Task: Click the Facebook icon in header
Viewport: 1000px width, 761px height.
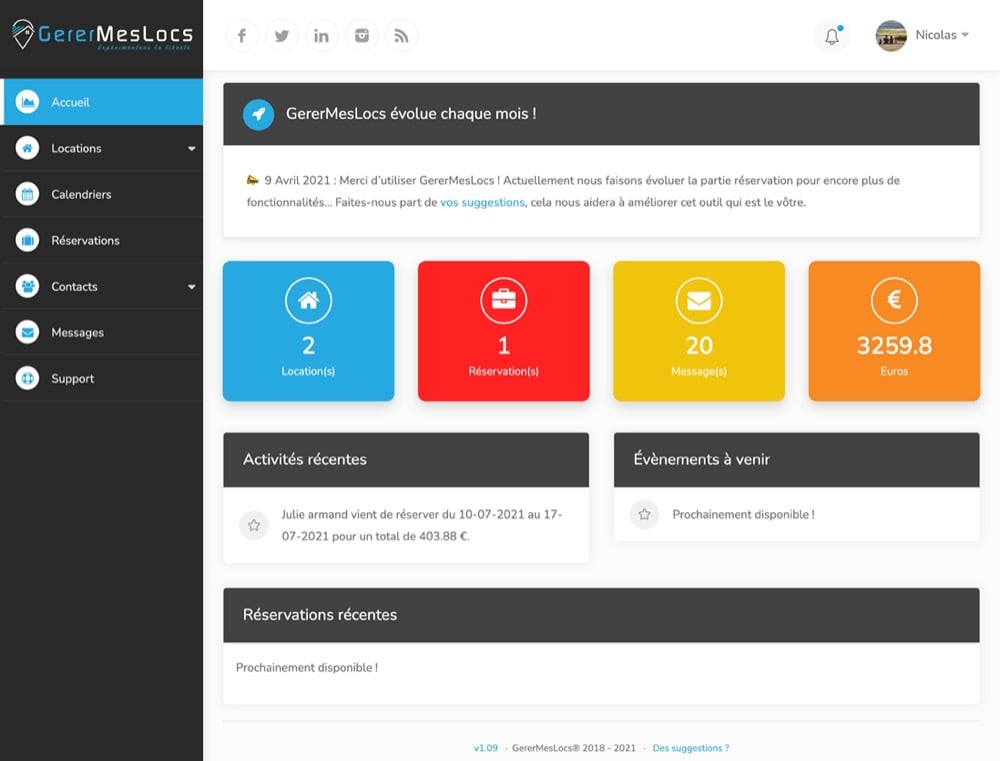Action: pyautogui.click(x=242, y=36)
